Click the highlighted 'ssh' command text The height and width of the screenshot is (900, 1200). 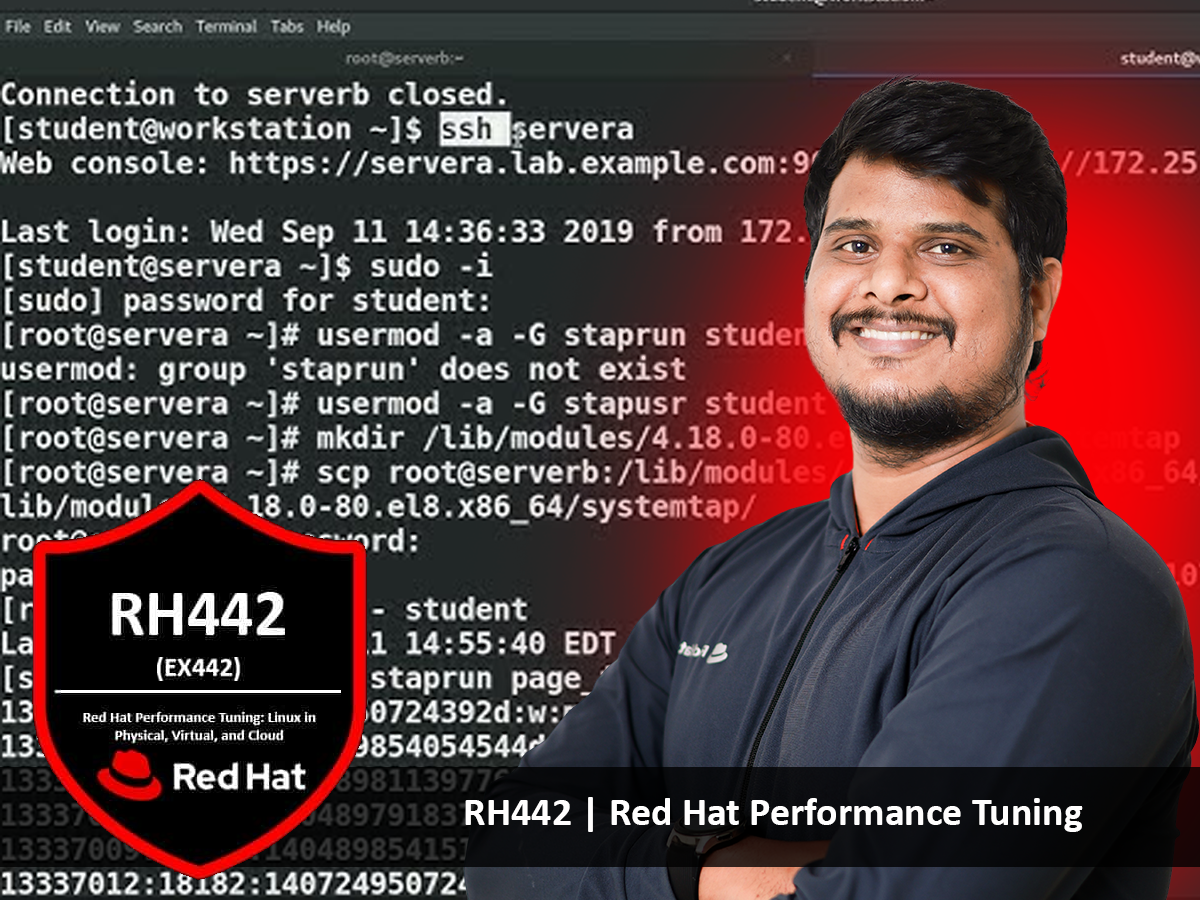[475, 129]
